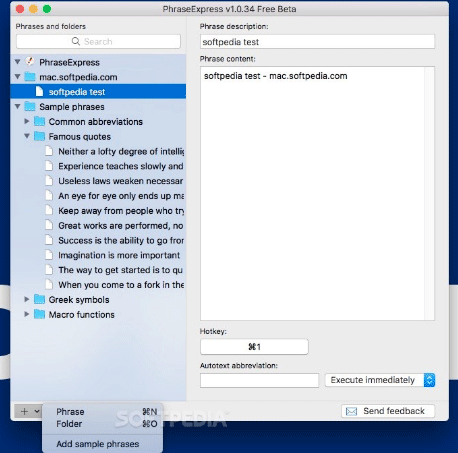This screenshot has height=453, width=458.
Task: Choose Folder from the add menu
Action: pyautogui.click(x=103, y=424)
